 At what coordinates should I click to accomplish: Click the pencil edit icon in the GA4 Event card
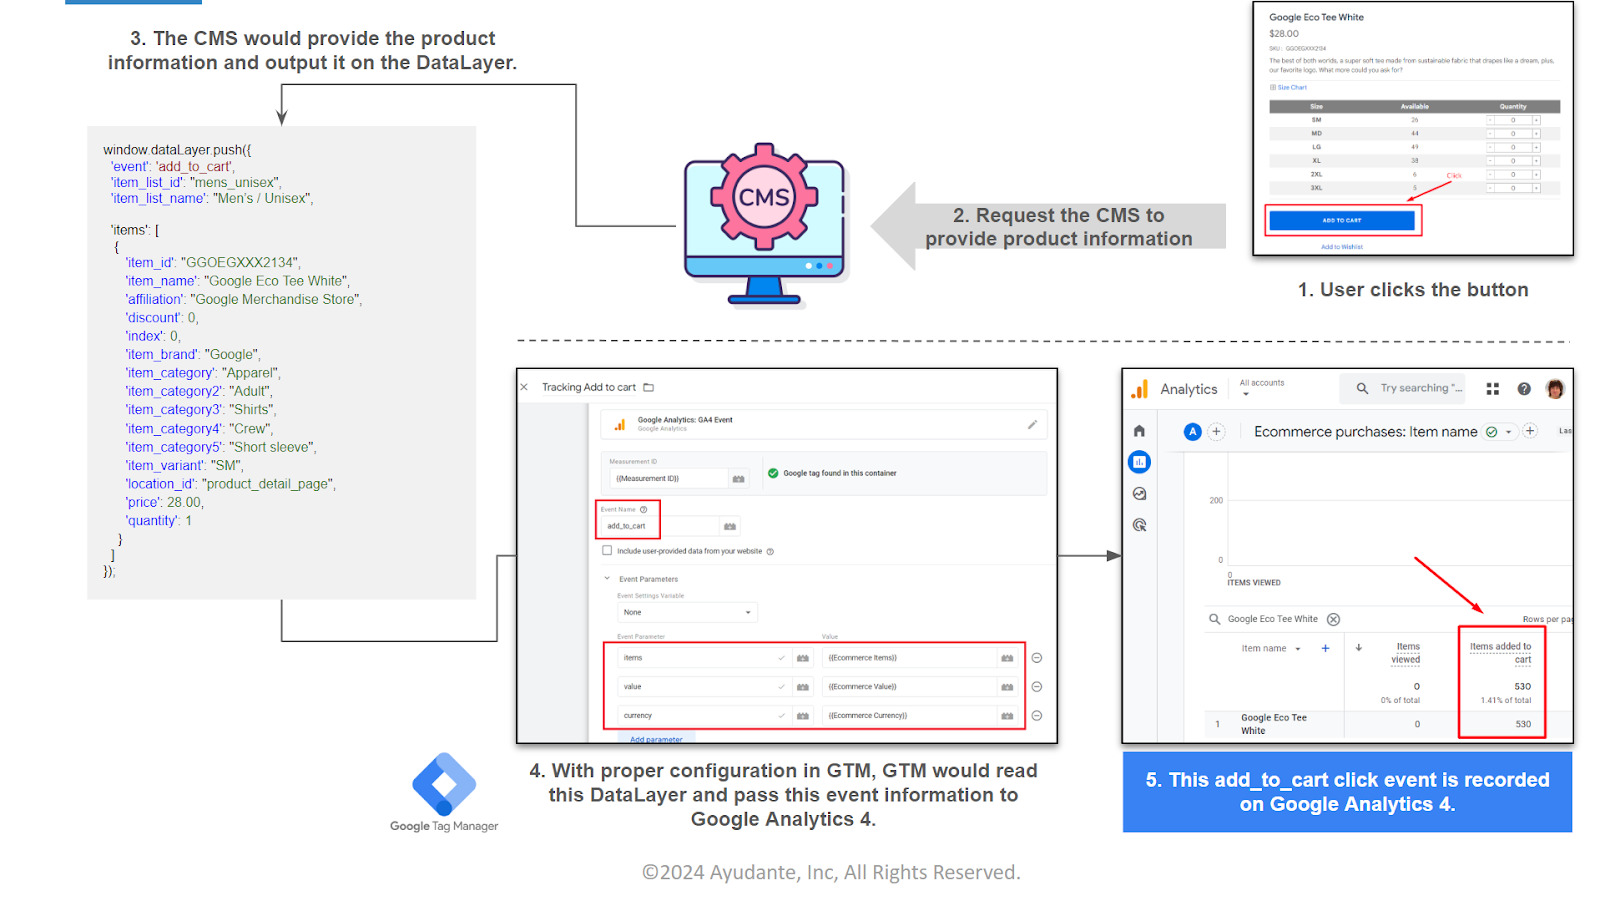1032,425
